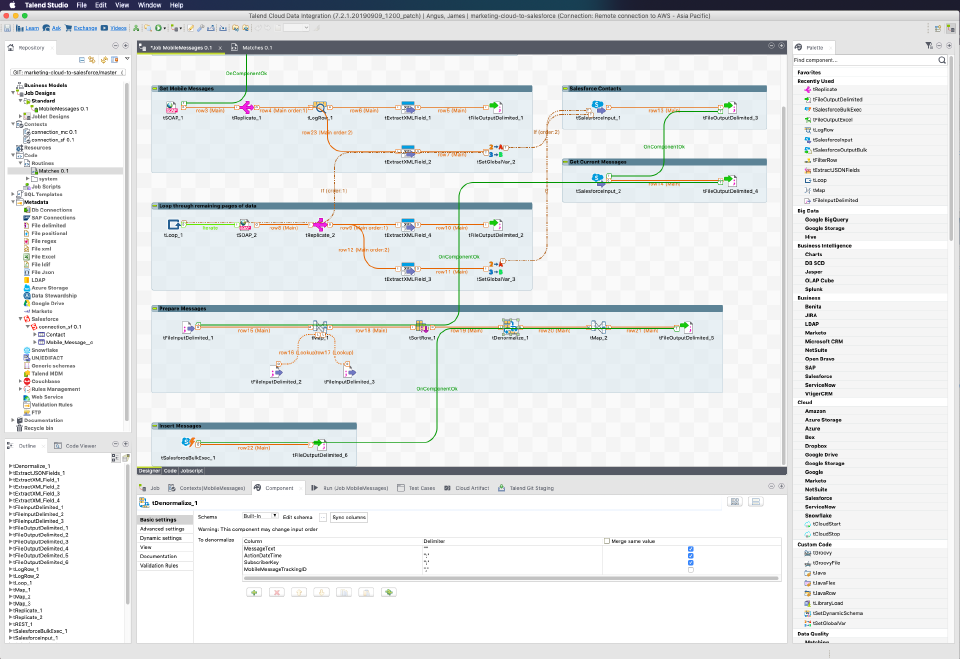960x659 pixels.
Task: Select the tLogRow_1 magnifier component
Action: click(323, 108)
